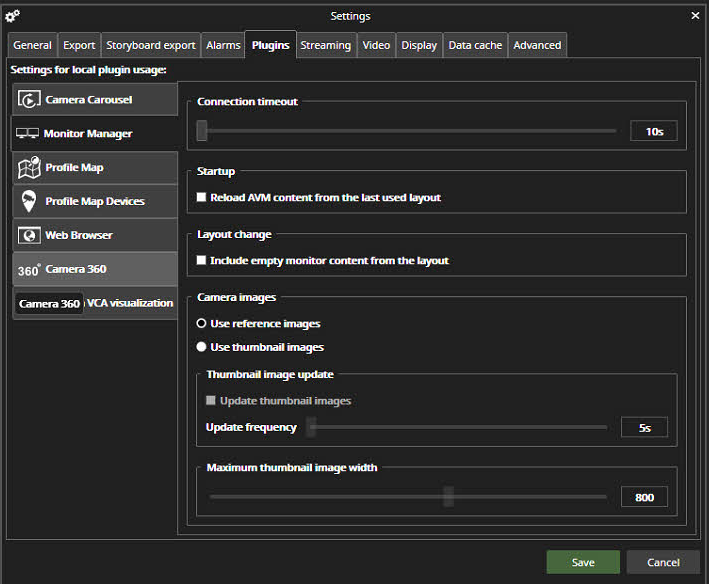Switch to the General tab
Screen dimensions: 709x586
click(x=32, y=46)
